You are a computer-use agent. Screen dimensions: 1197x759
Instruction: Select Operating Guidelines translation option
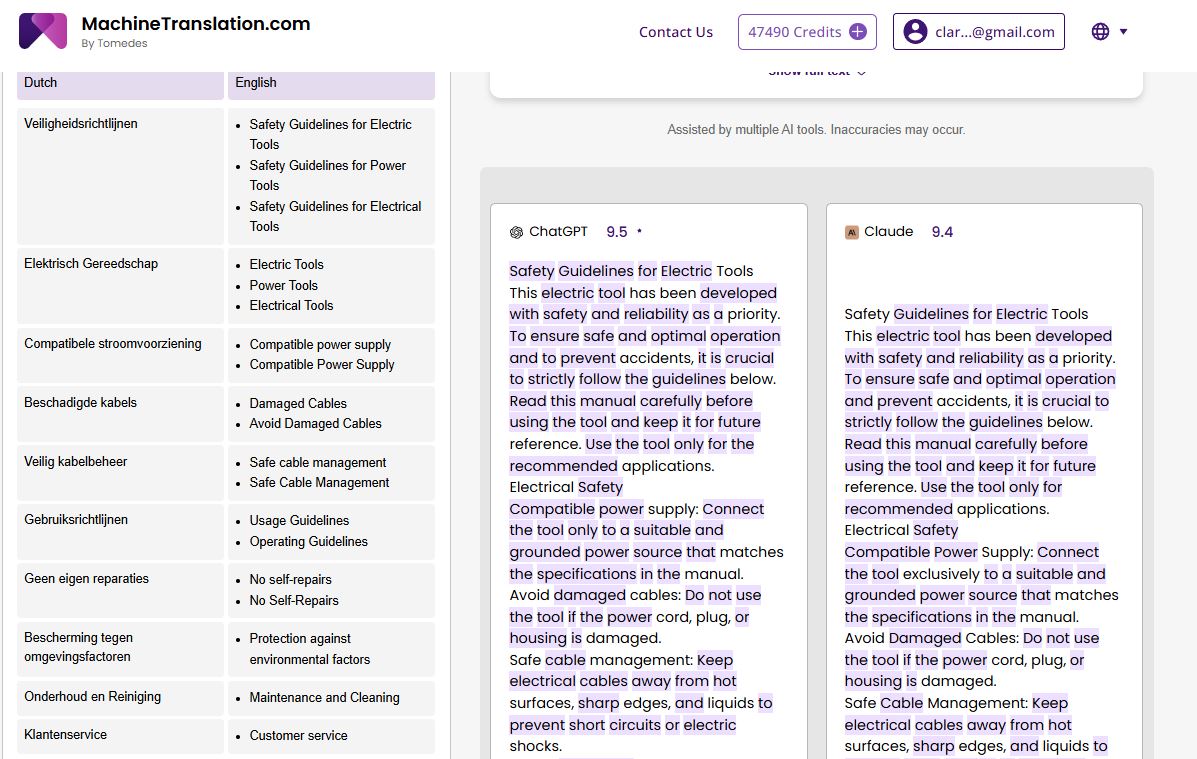click(x=308, y=541)
